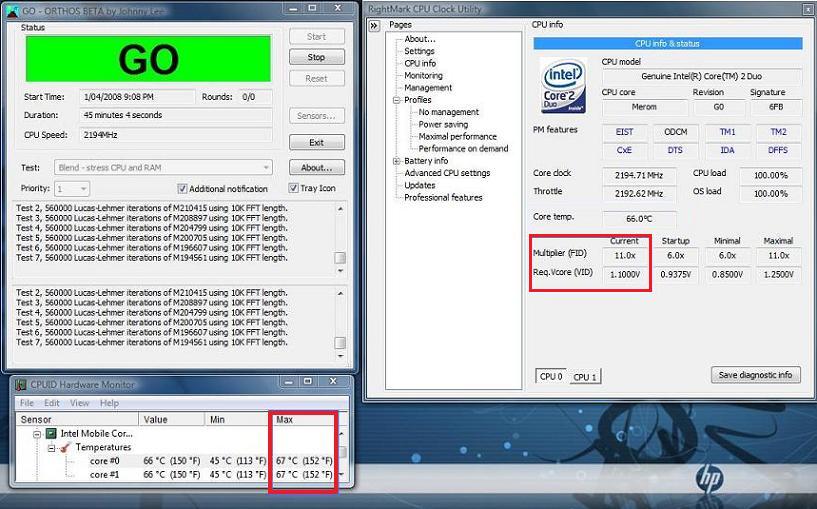Click the Start button in ORTHOS
This screenshot has height=509, width=817.
317,36
